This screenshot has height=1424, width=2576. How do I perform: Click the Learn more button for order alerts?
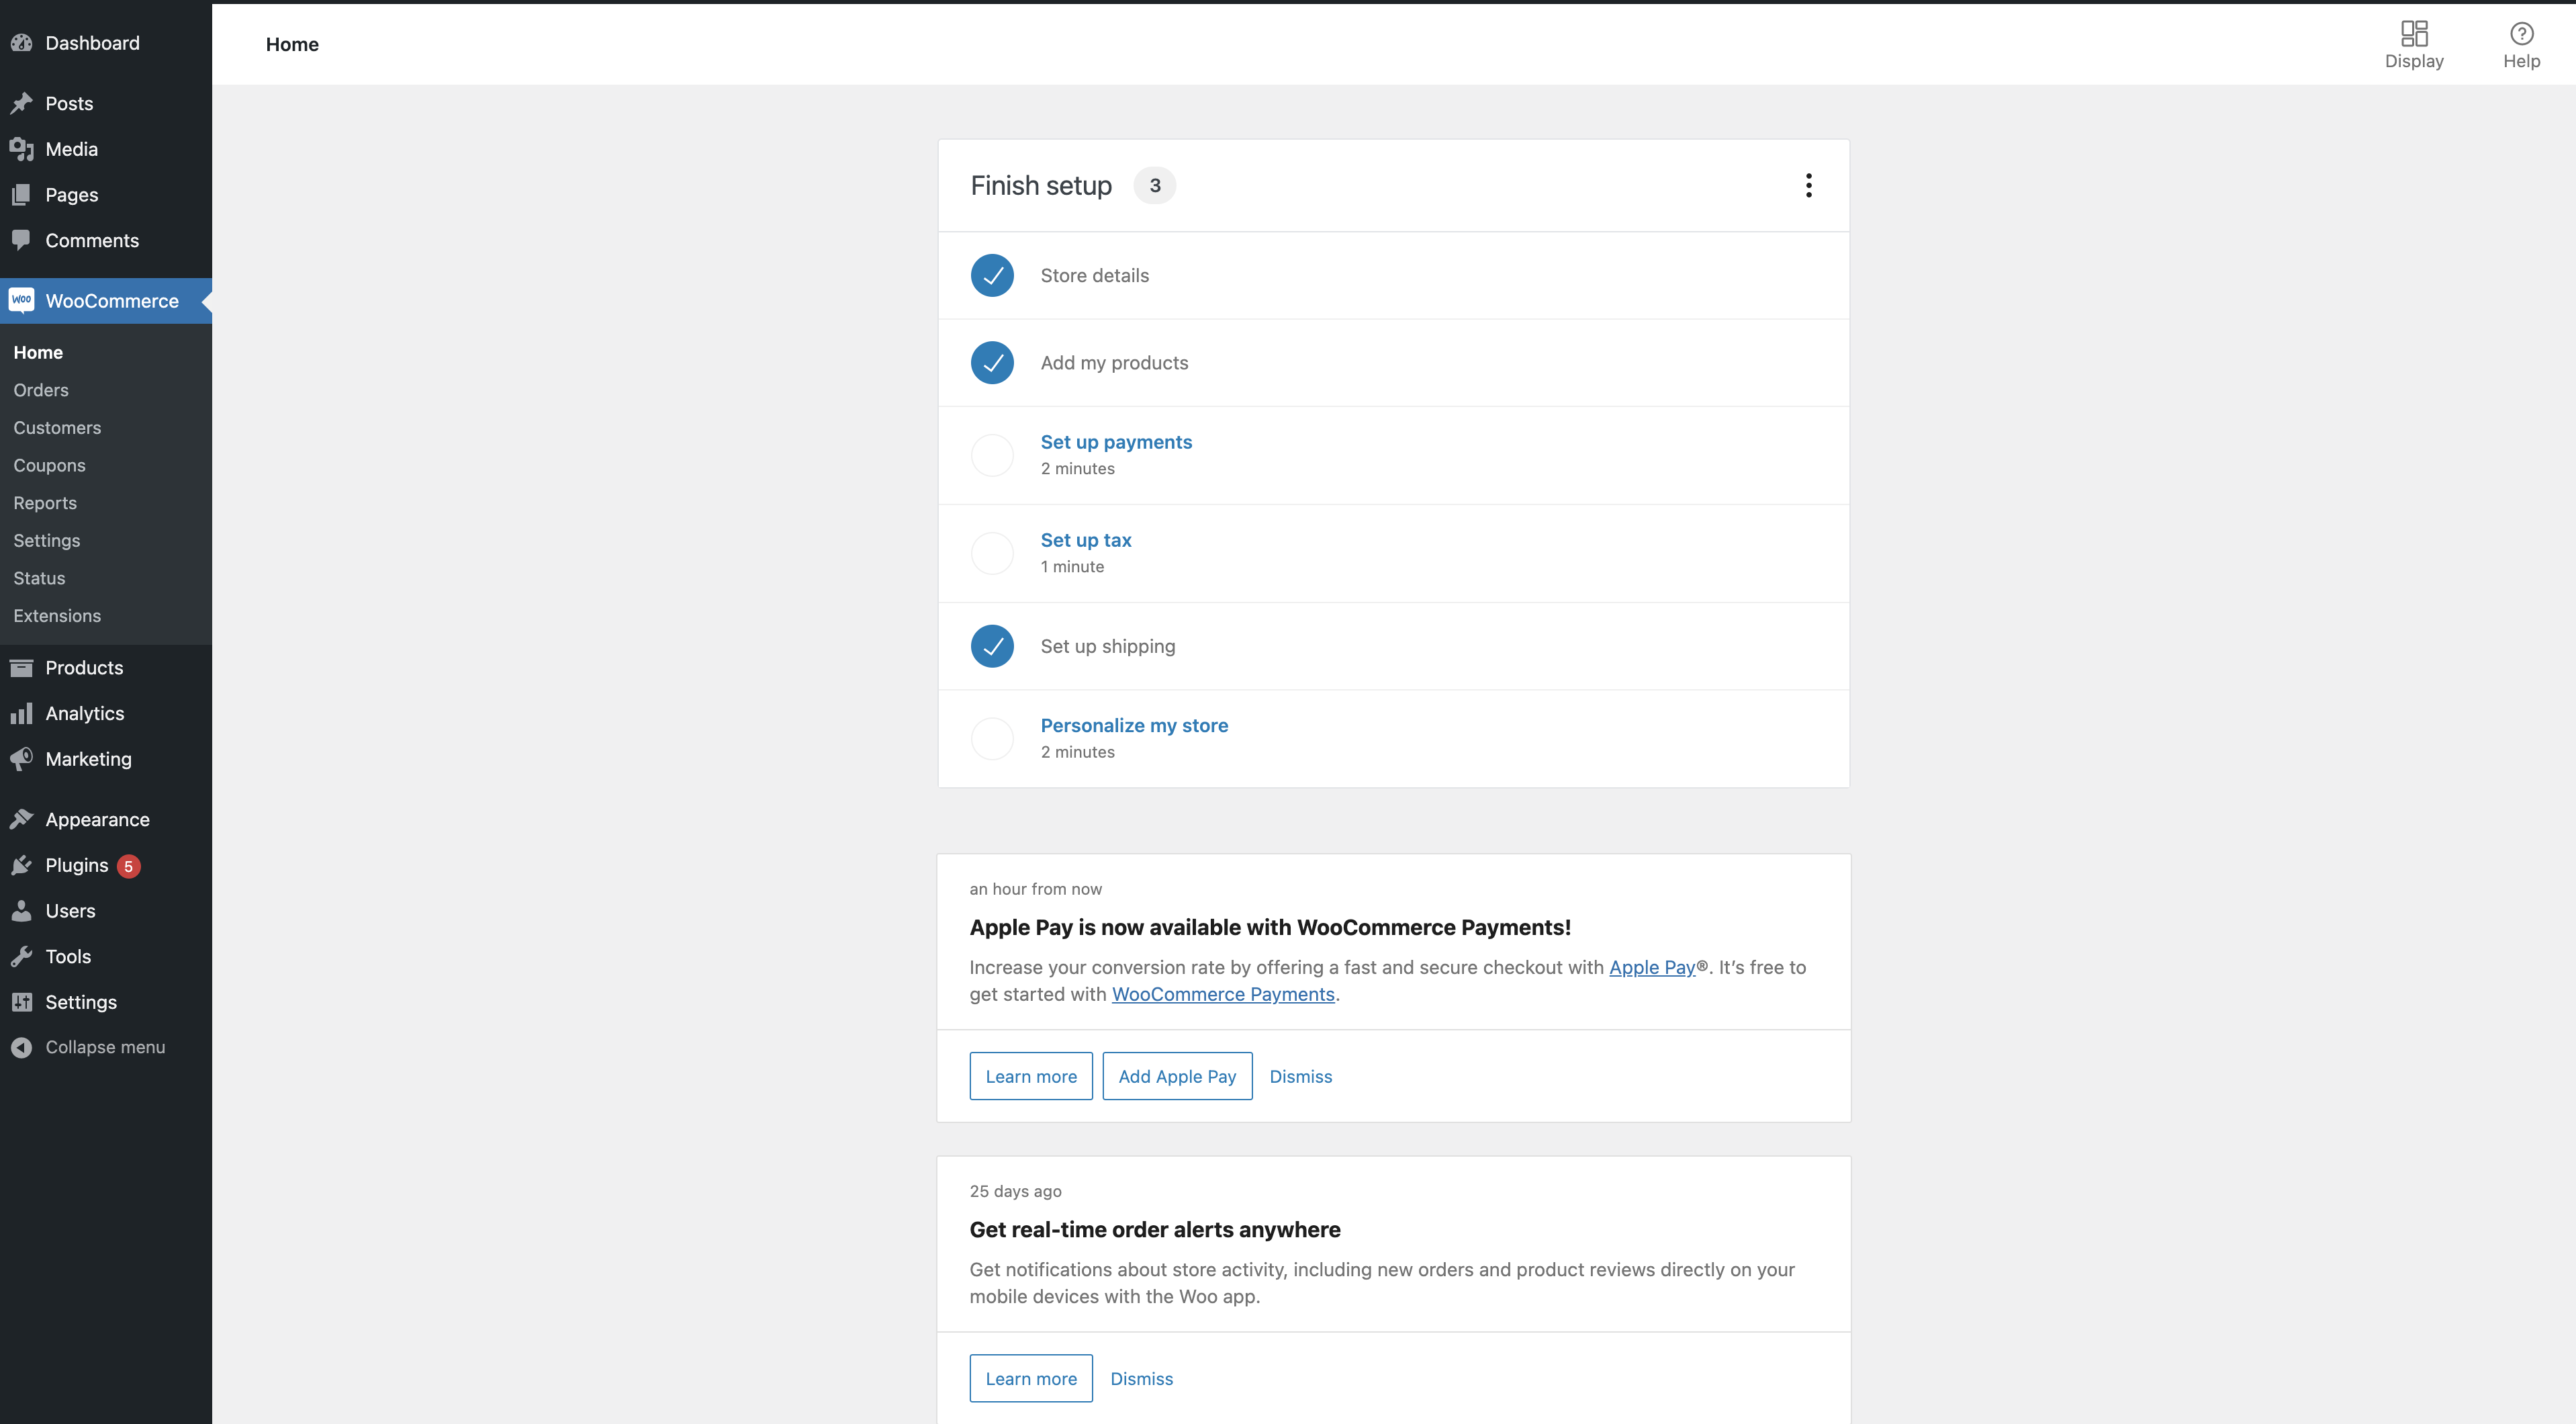tap(1030, 1378)
